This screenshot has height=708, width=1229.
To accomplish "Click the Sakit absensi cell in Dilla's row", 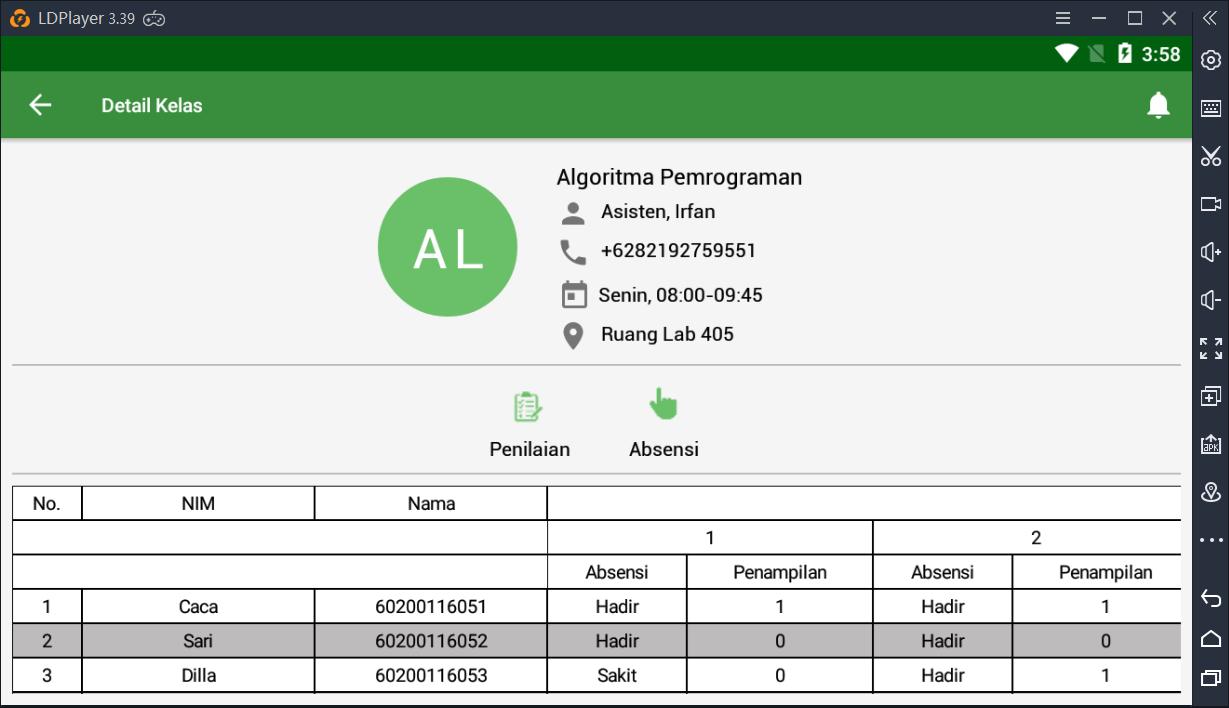I will click(617, 675).
